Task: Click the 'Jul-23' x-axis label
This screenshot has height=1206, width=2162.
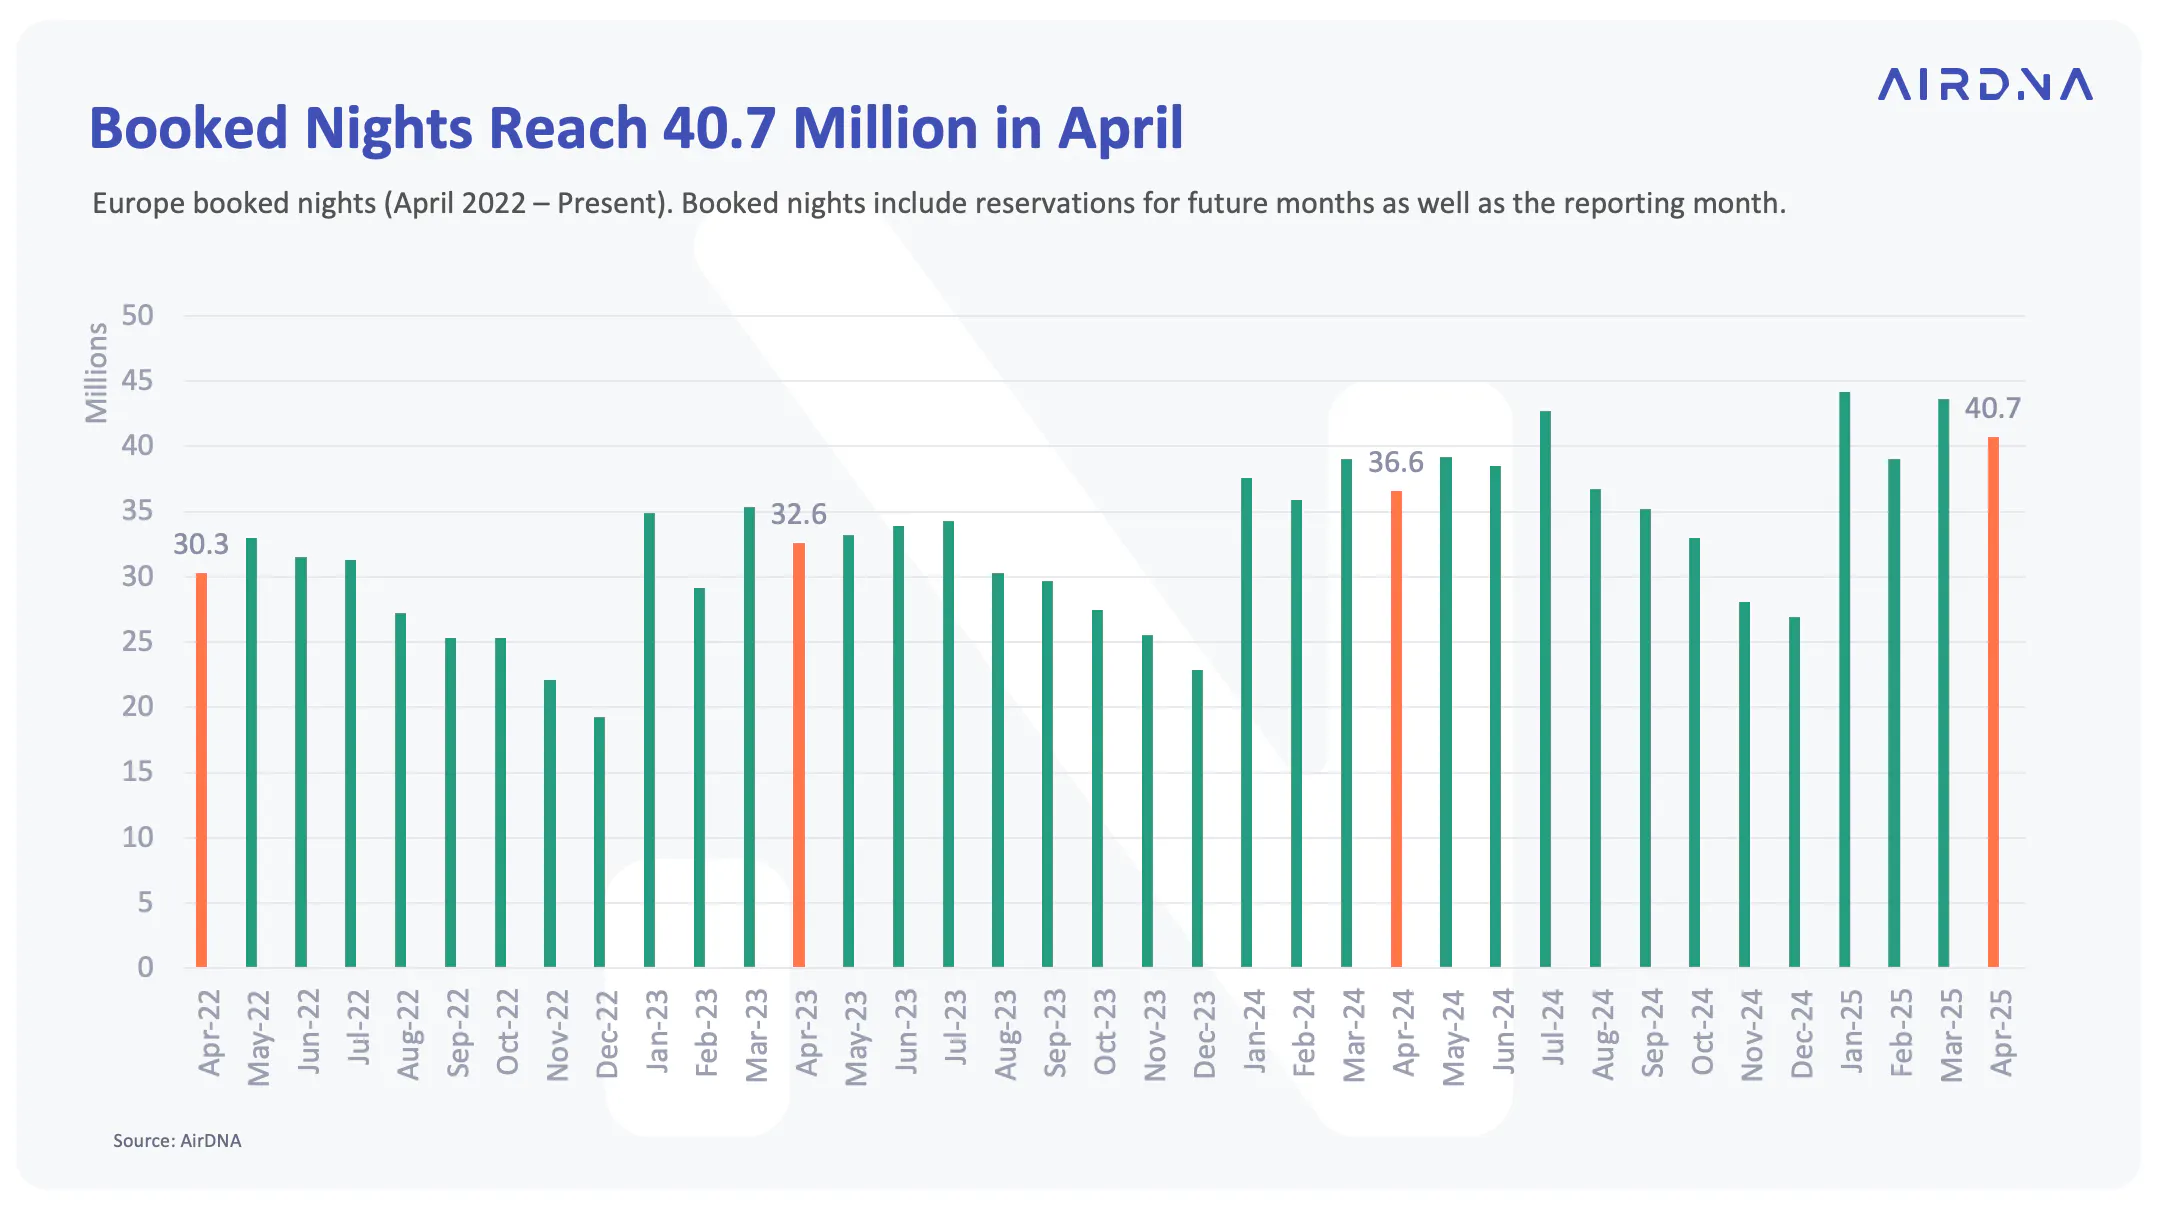Action: (955, 1027)
